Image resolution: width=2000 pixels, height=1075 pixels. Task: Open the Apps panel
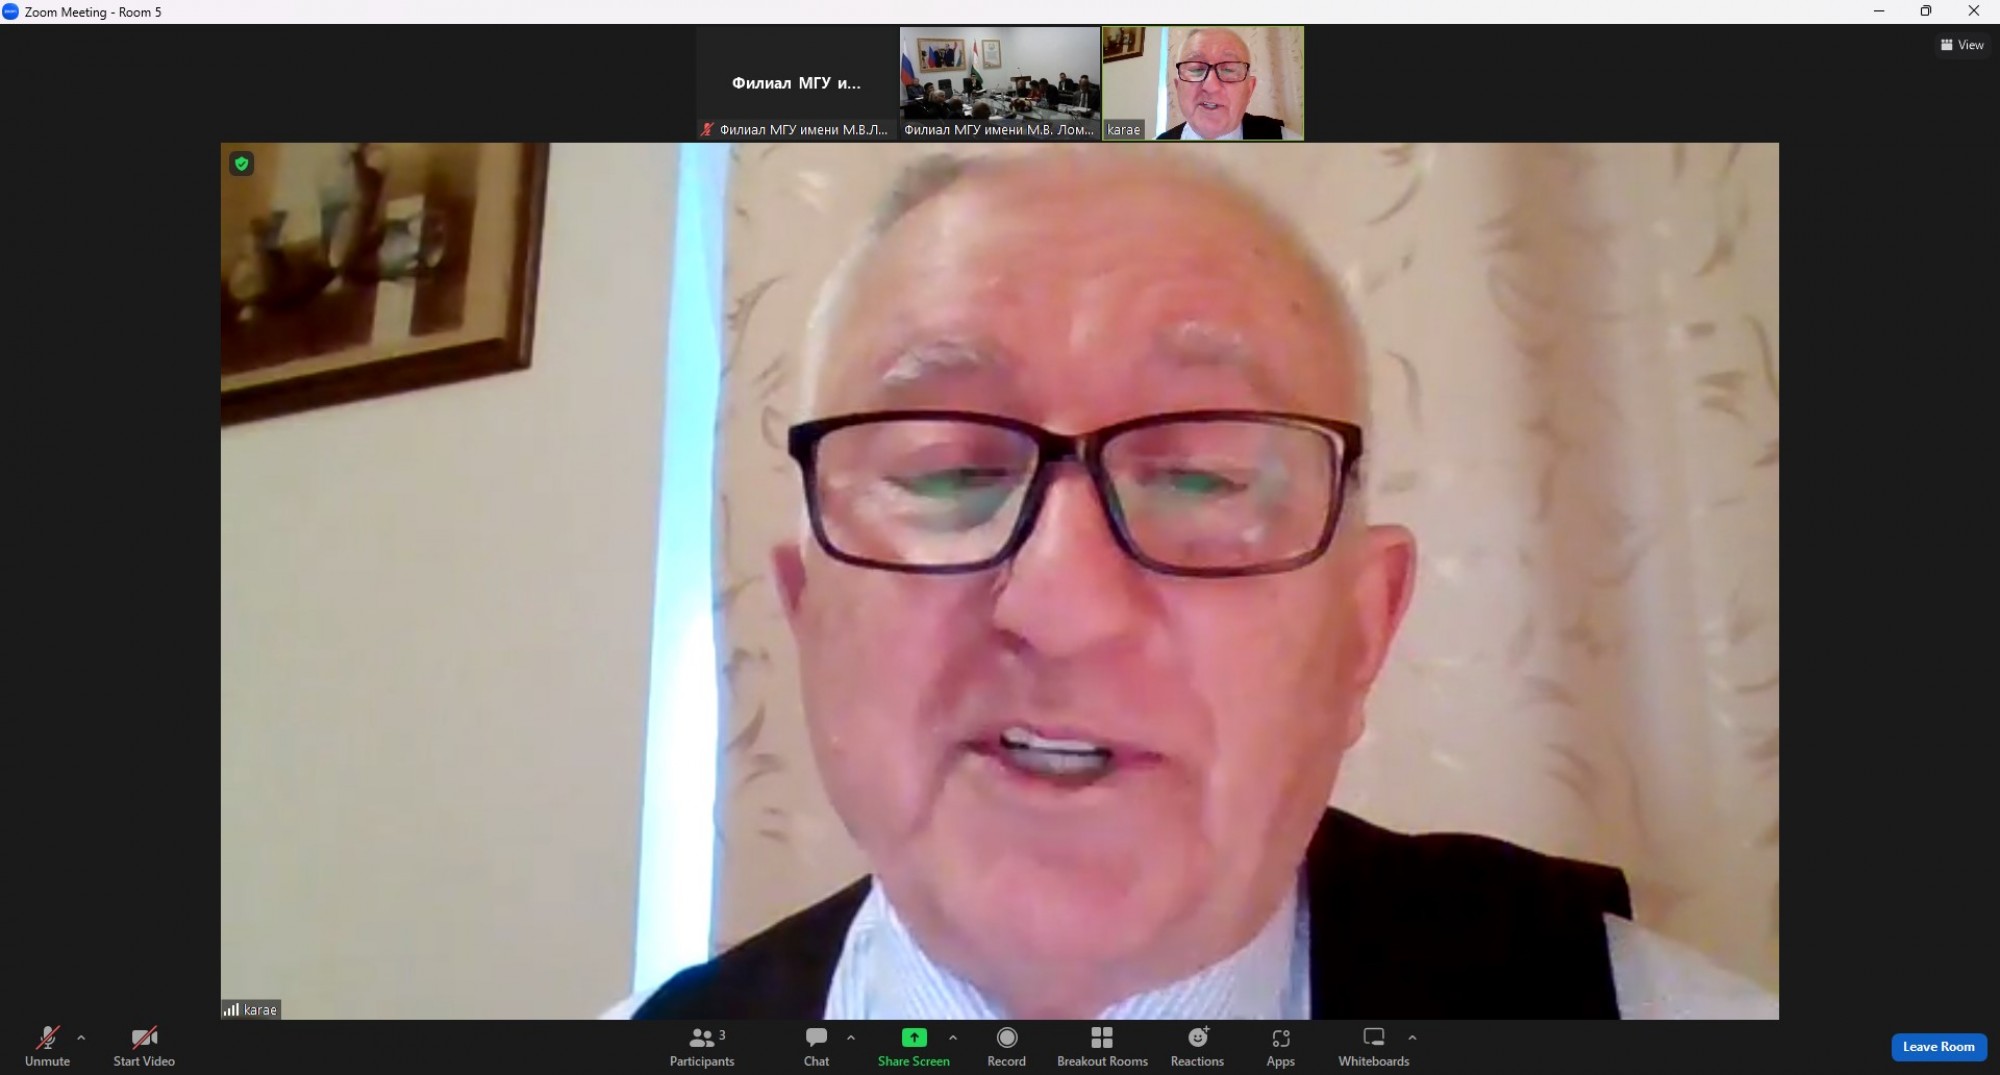pos(1280,1046)
